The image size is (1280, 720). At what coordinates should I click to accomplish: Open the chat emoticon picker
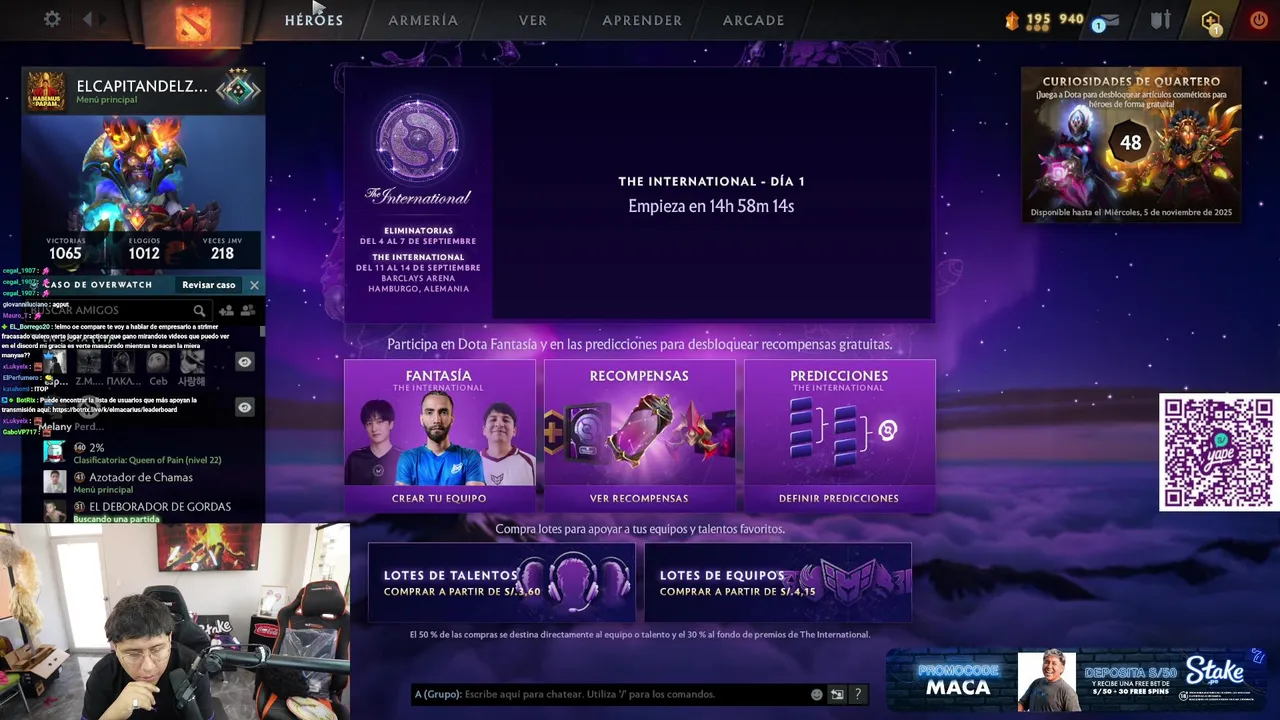point(817,694)
